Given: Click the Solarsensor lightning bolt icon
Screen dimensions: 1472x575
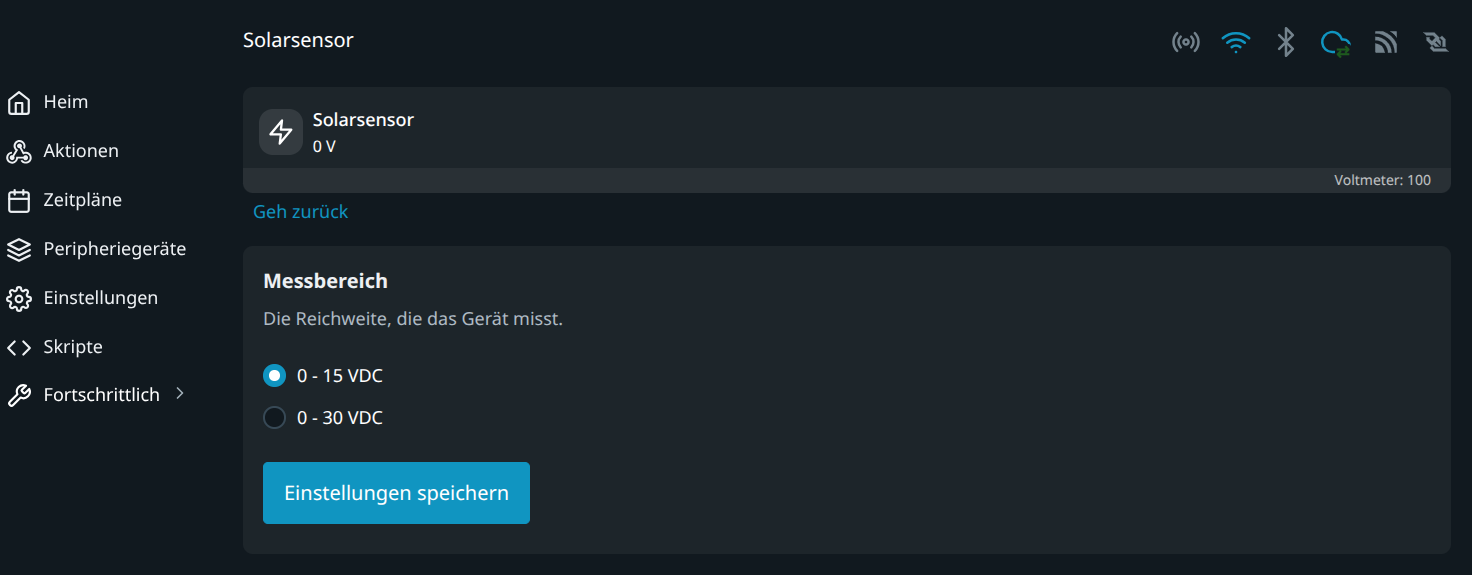Looking at the screenshot, I should click(x=281, y=132).
